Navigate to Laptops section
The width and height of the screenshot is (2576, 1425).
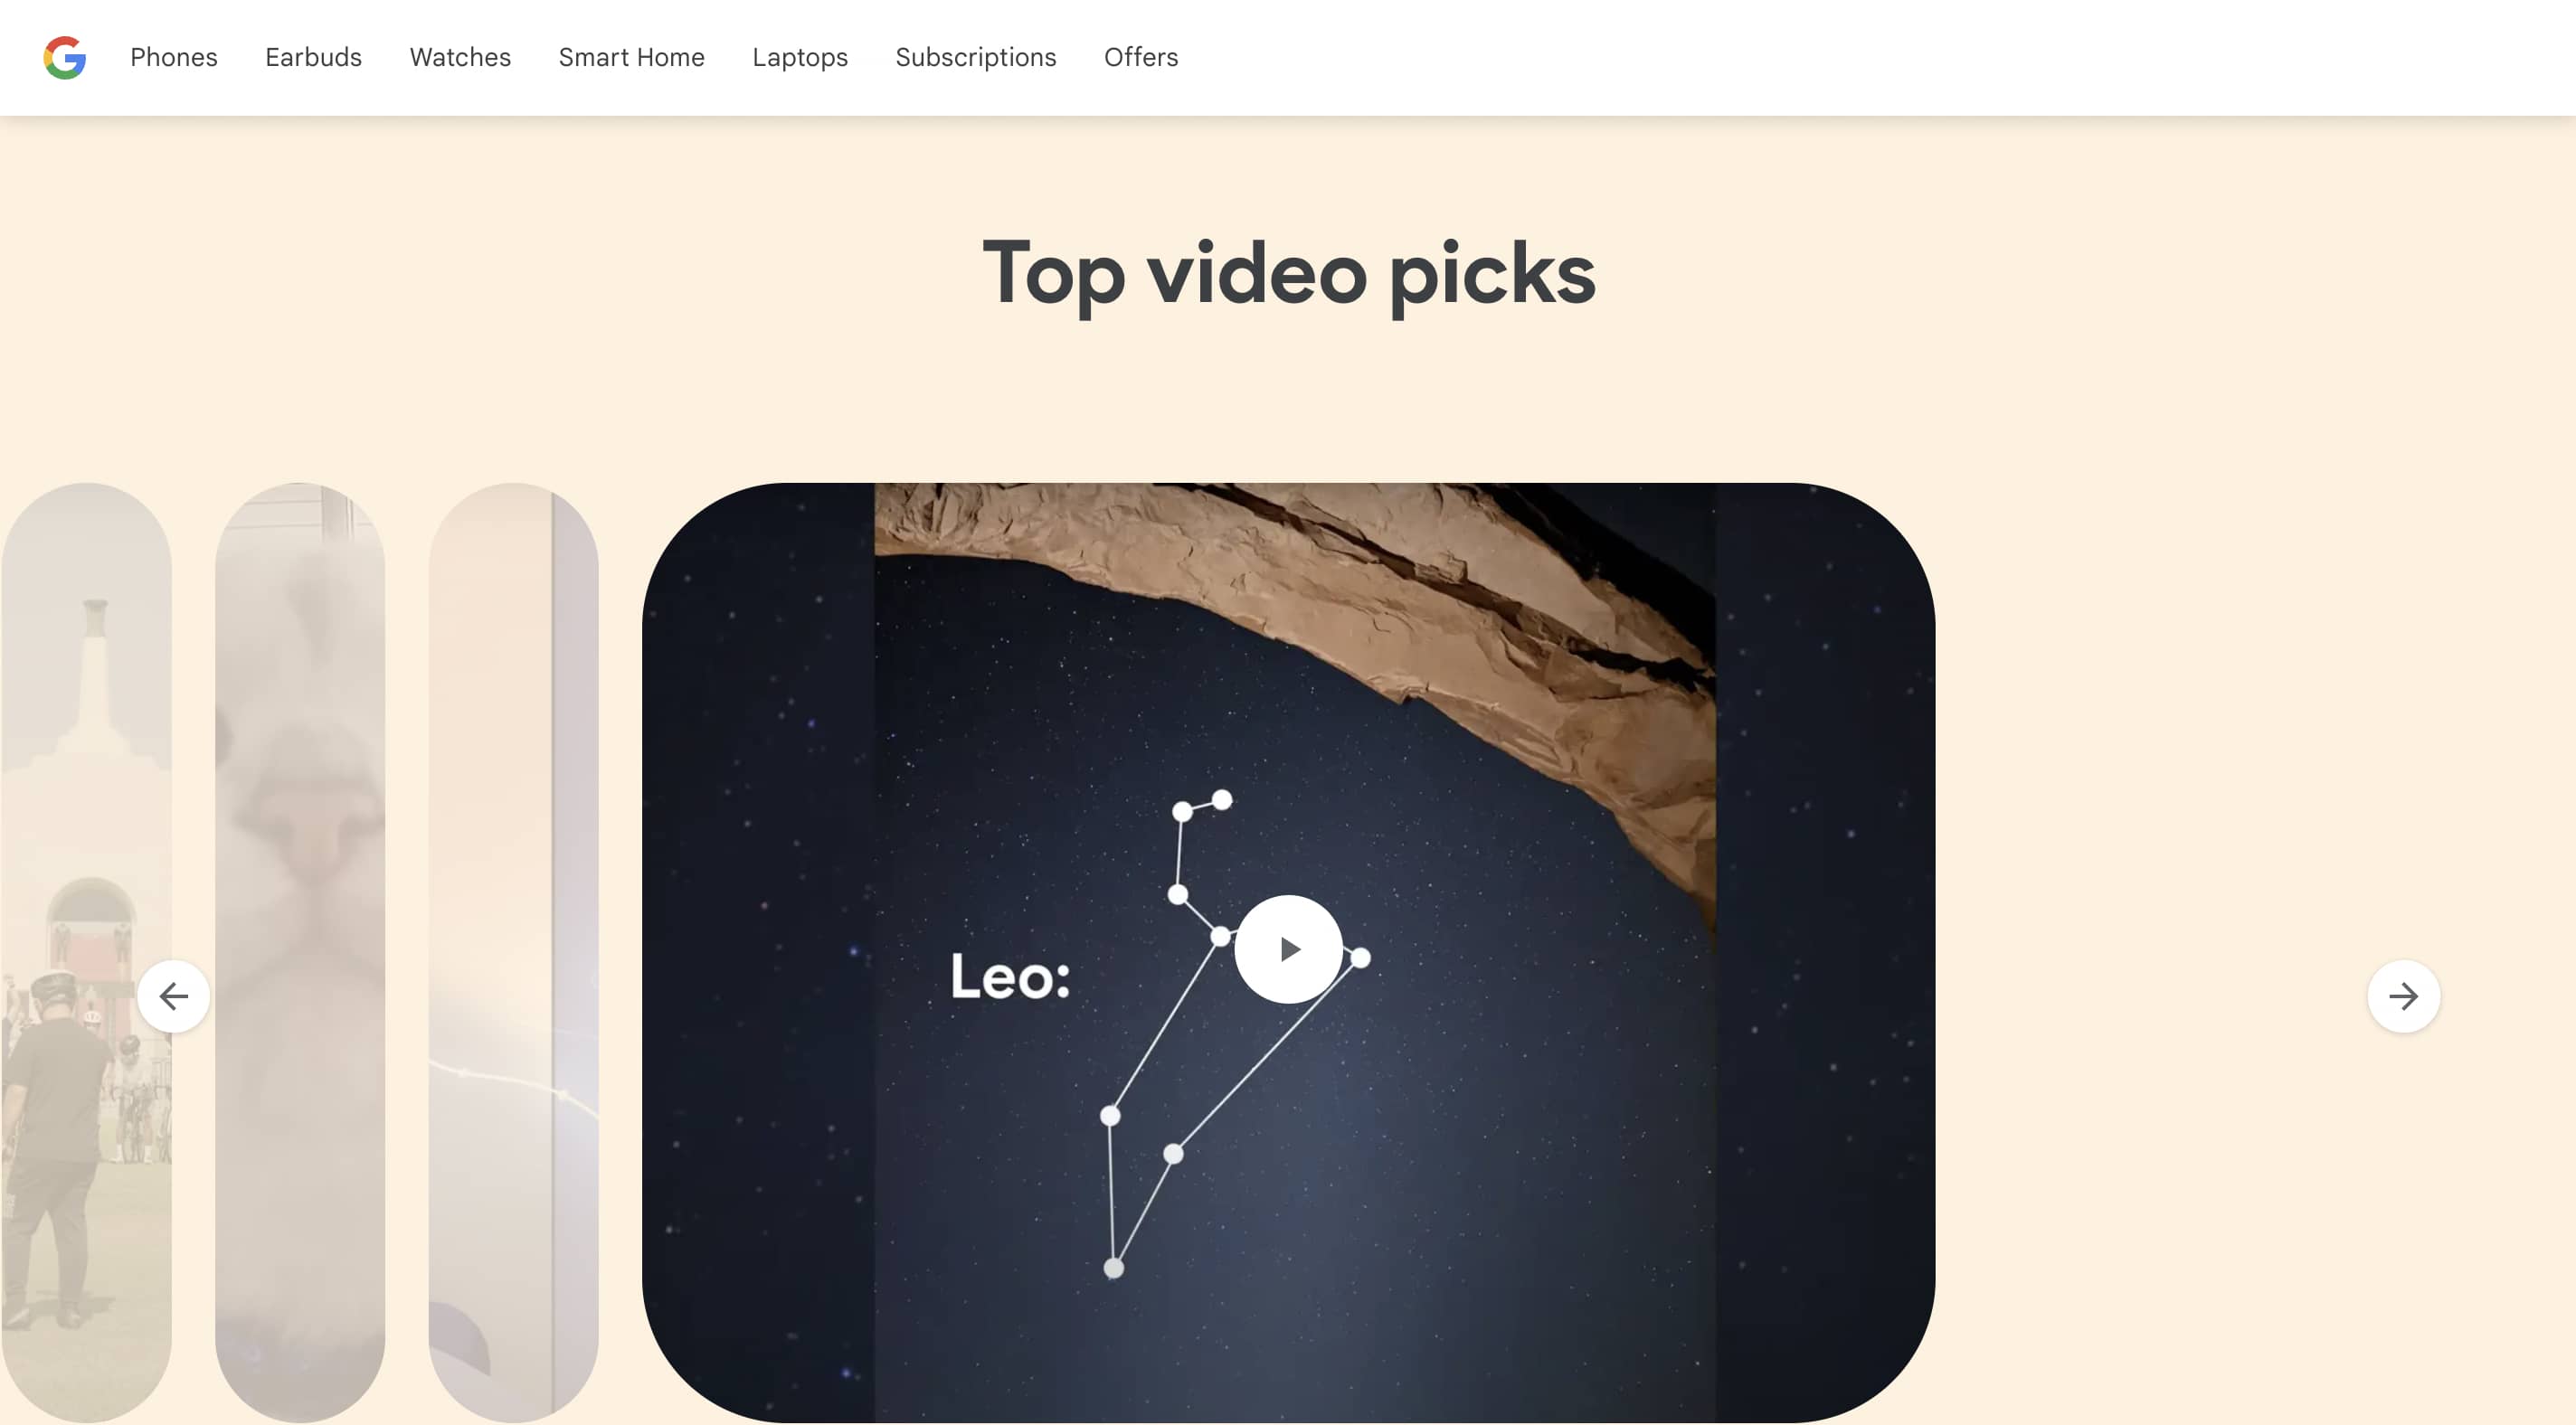(800, 57)
